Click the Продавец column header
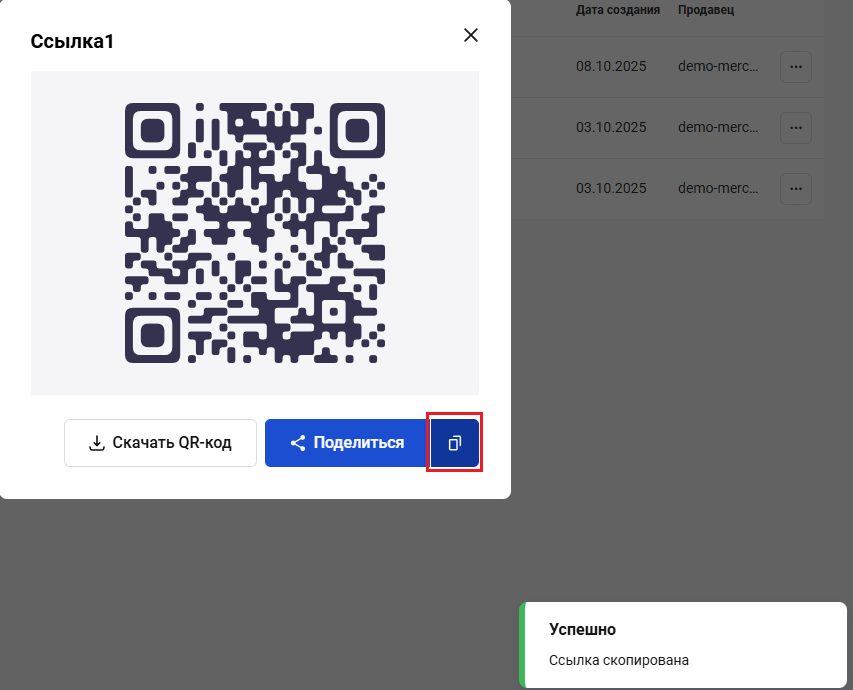853x690 pixels. 706,10
